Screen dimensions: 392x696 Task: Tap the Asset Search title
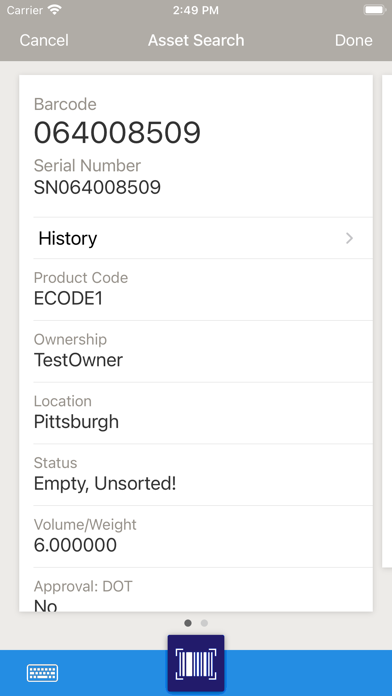196,40
